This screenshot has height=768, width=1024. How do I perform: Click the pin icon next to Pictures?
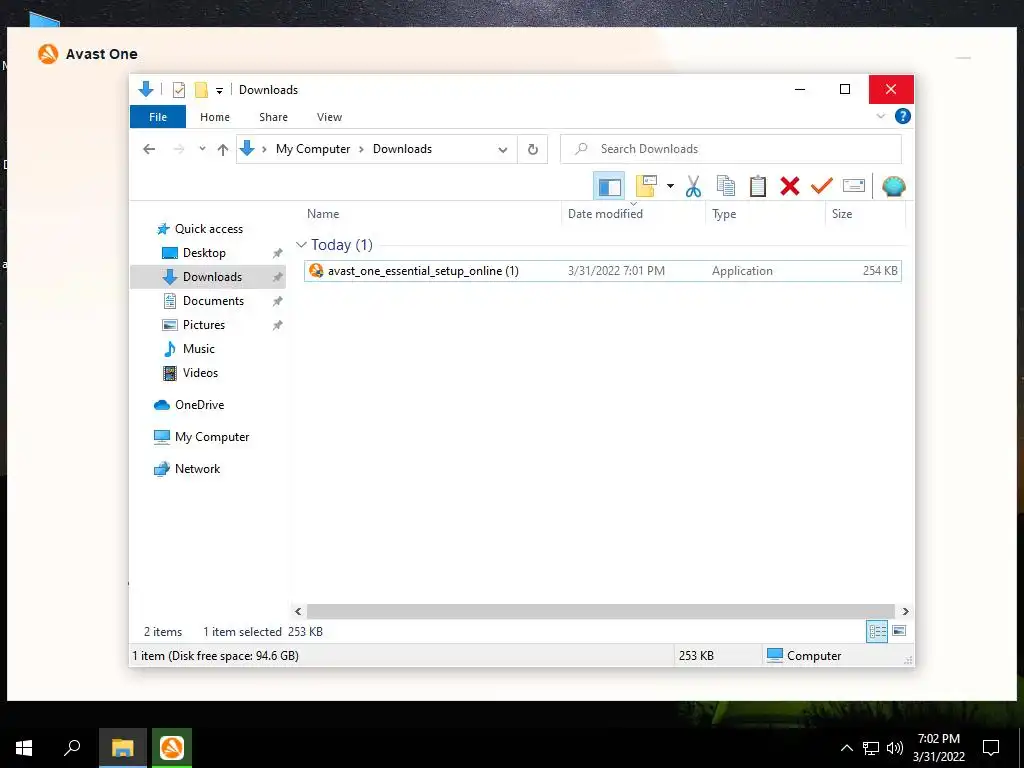click(278, 325)
